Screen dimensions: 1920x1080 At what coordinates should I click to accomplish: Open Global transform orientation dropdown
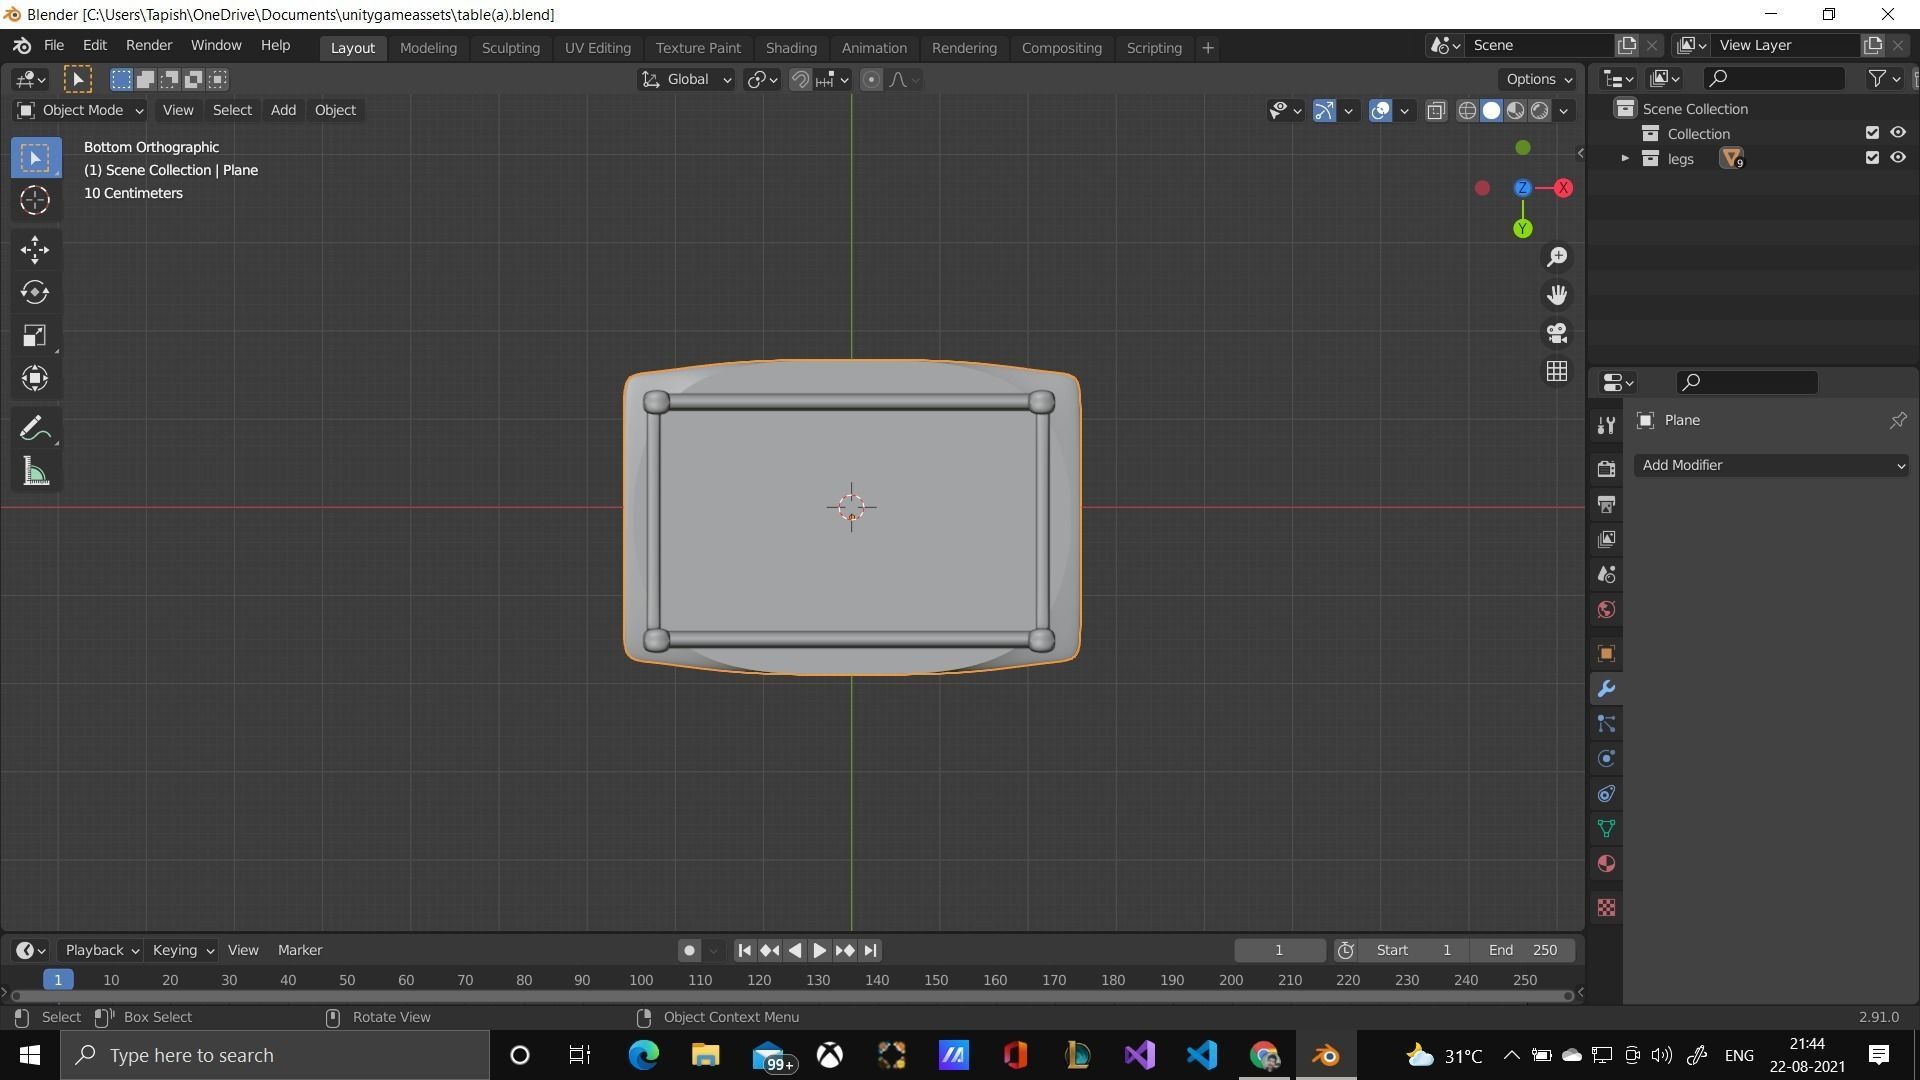(686, 80)
